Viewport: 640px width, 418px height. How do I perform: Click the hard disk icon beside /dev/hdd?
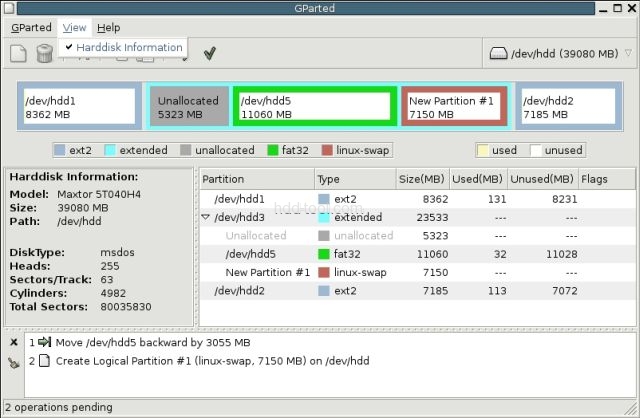[498, 53]
